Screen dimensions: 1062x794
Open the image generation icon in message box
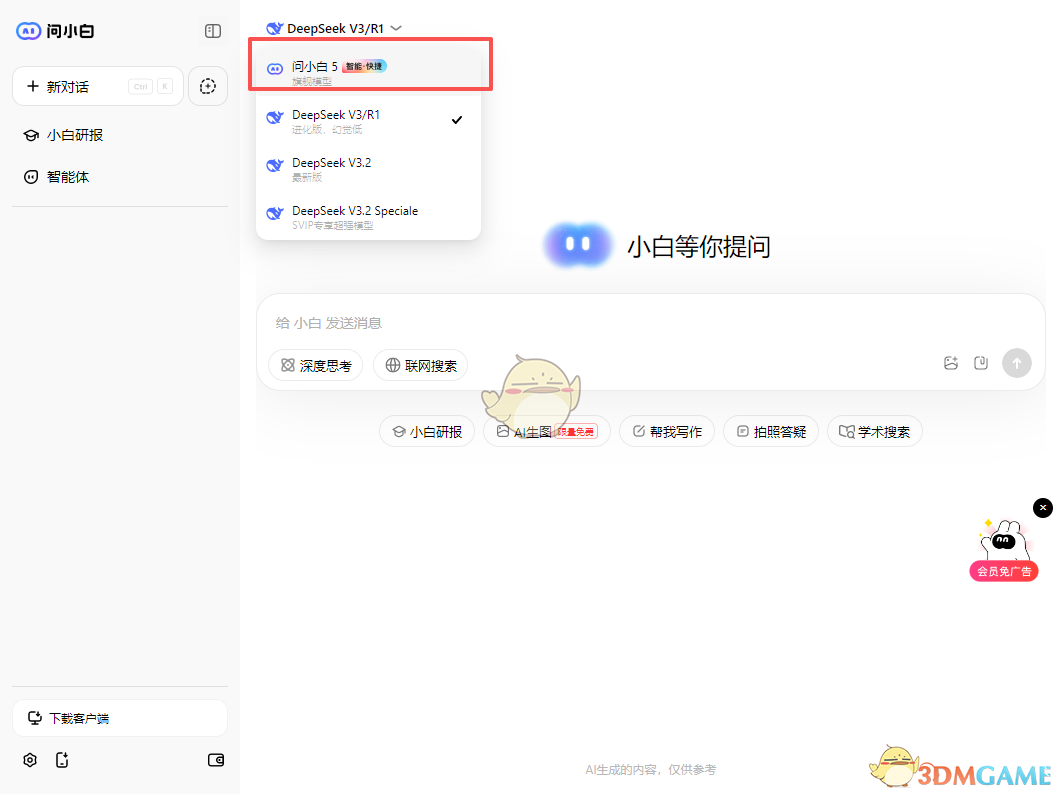pyautogui.click(x=950, y=363)
